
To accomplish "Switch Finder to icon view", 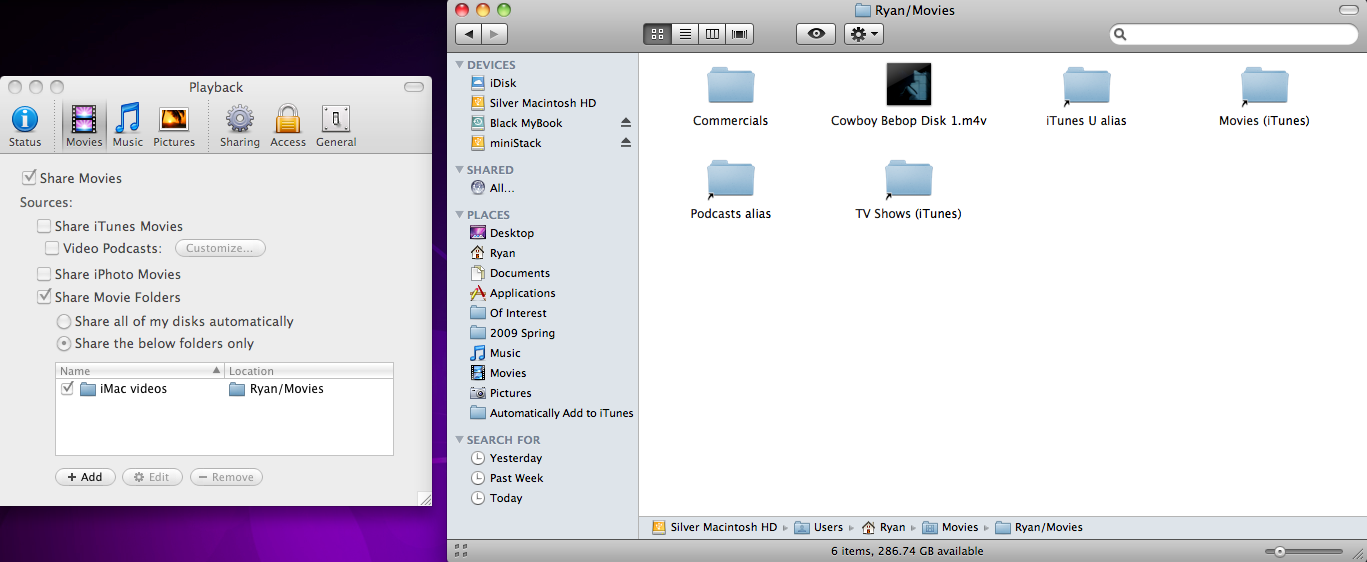I will (657, 34).
